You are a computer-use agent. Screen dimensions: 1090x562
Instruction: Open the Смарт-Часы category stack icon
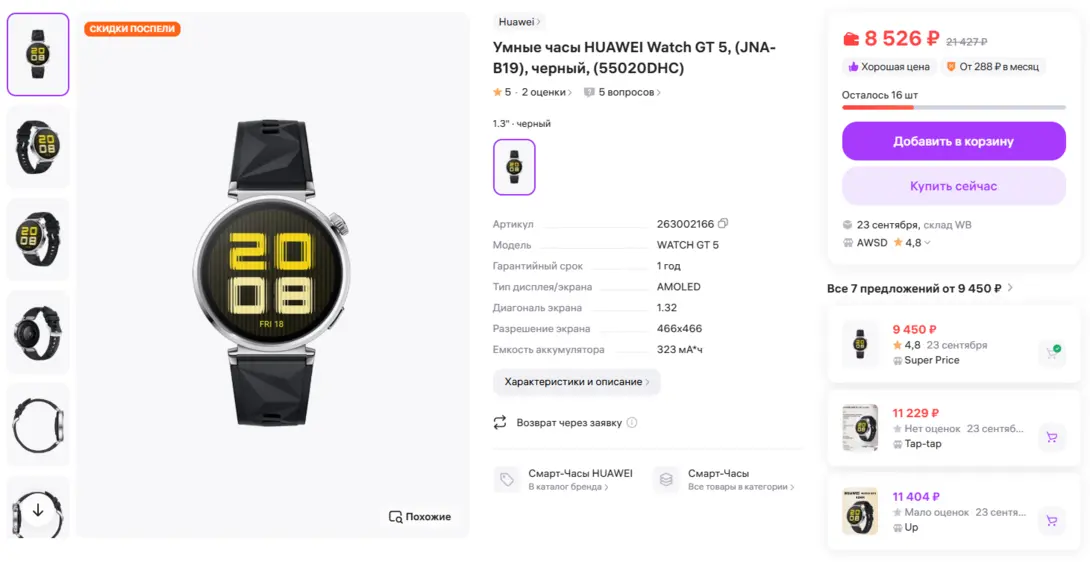click(x=666, y=480)
